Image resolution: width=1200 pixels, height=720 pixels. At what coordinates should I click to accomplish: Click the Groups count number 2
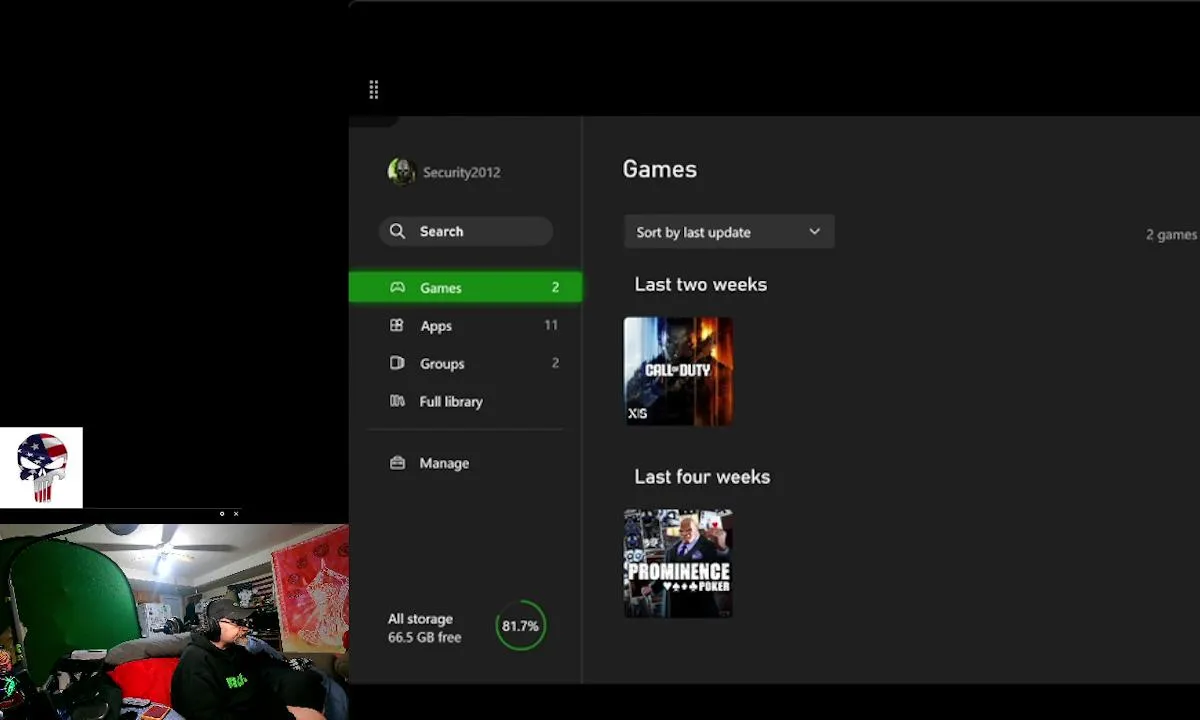point(555,363)
